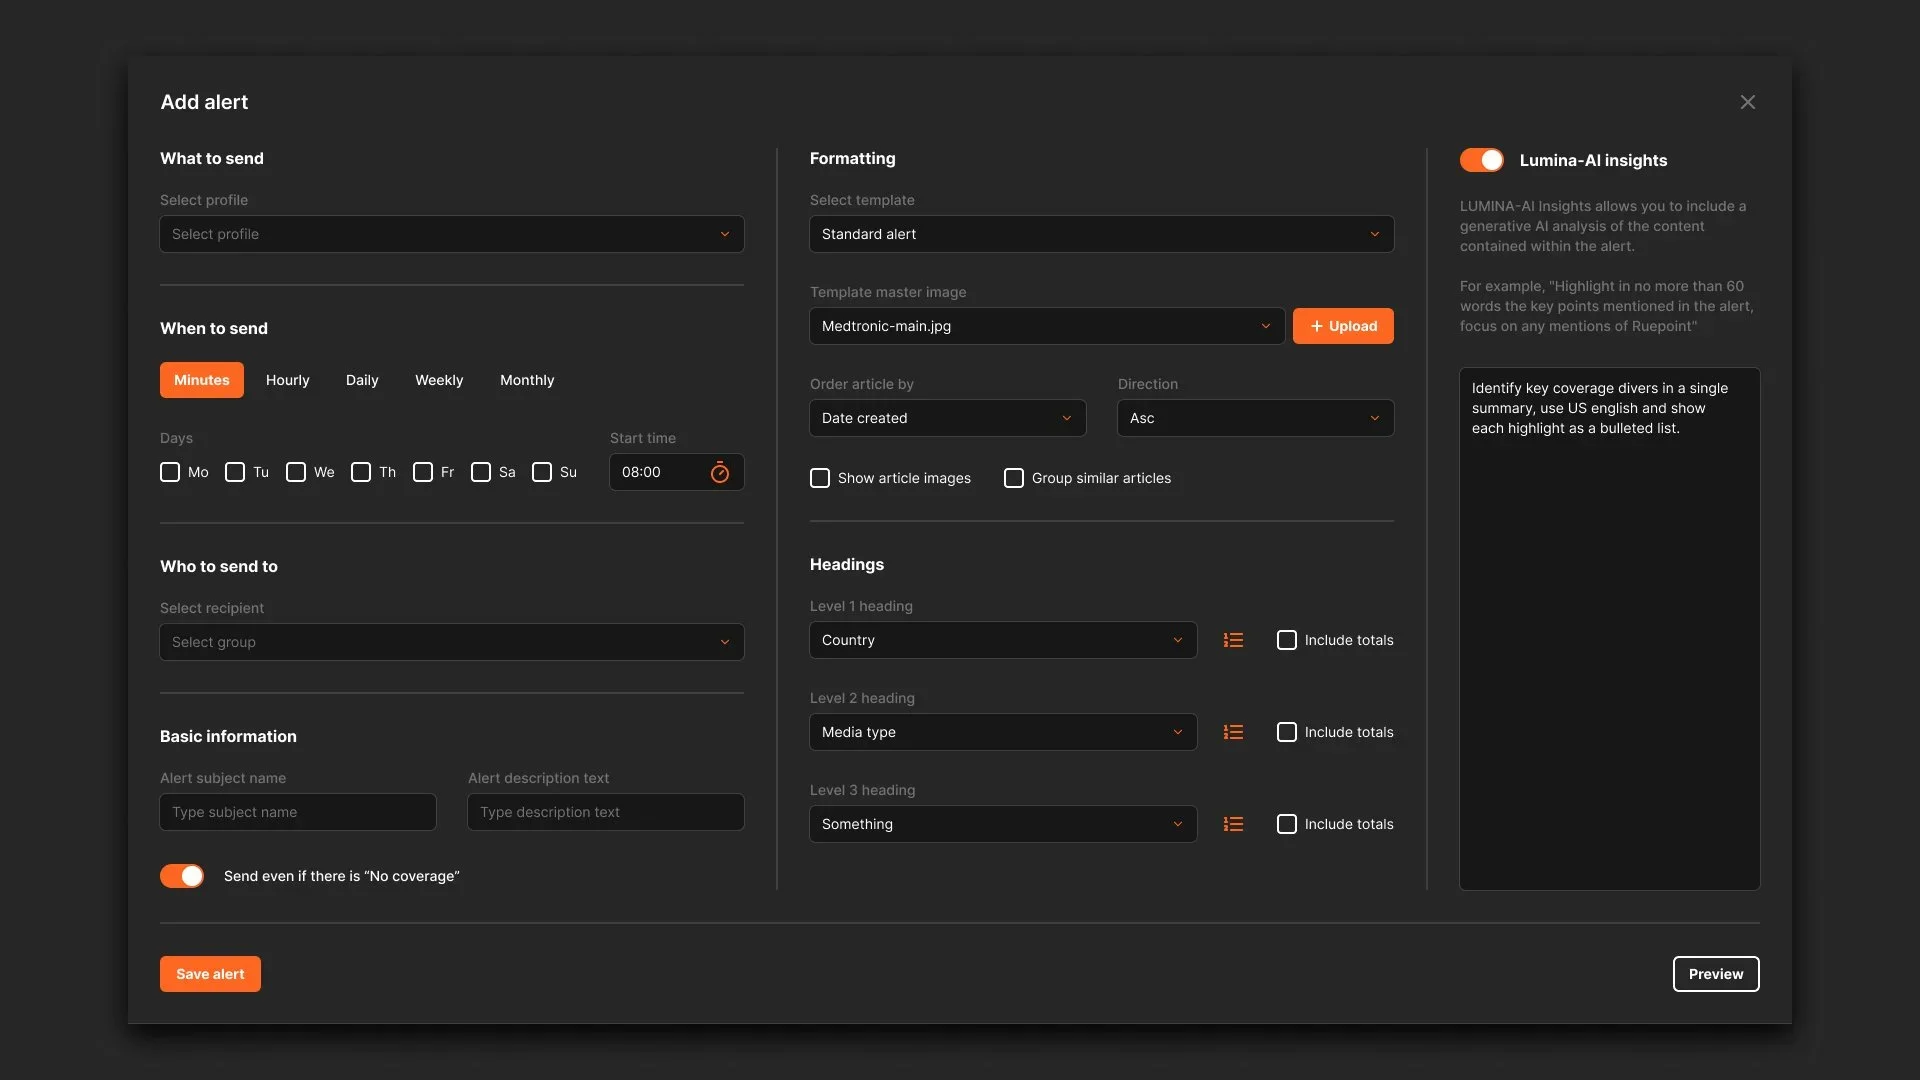Screen dimensions: 1920x1080
Task: Close the Add alert dialog
Action: (1747, 102)
